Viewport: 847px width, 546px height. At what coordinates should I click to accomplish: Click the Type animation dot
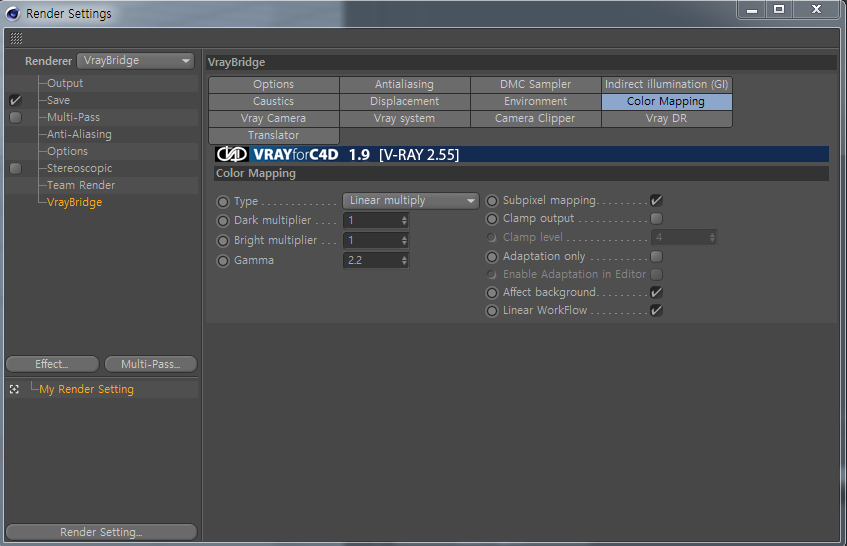[223, 202]
